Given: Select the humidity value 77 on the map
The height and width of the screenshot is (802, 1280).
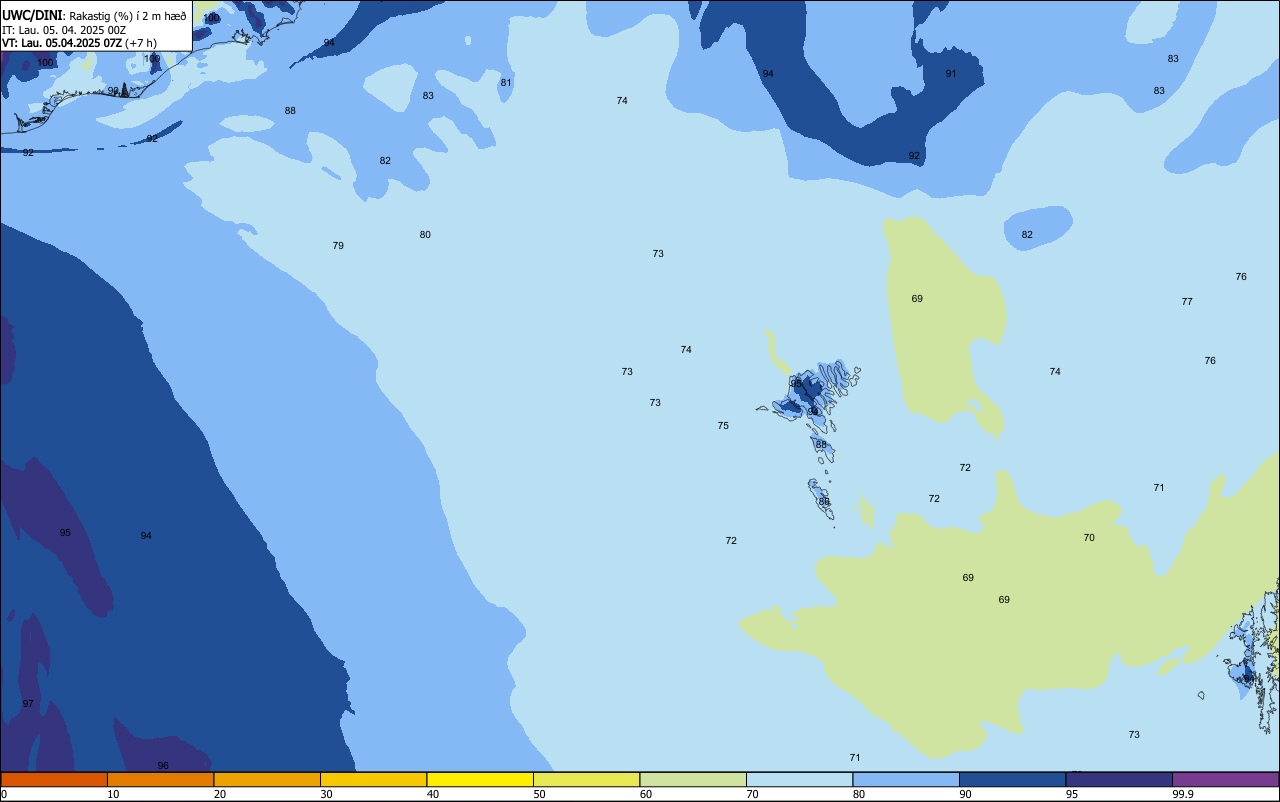Looking at the screenshot, I should click(1187, 302).
